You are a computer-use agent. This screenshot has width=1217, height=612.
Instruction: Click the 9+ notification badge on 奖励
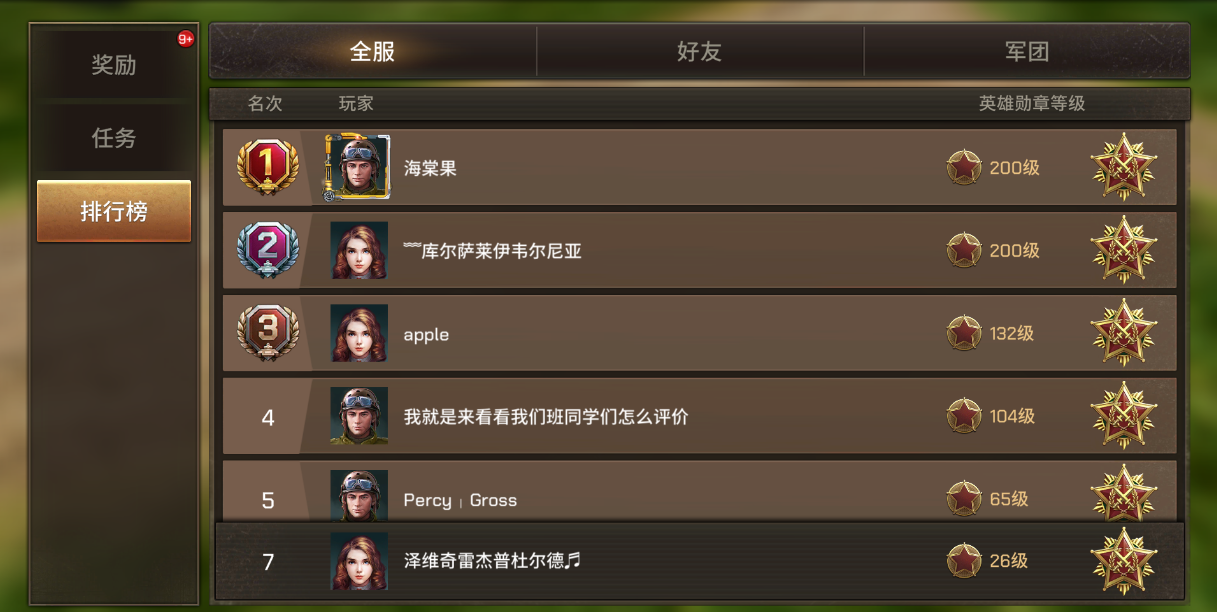click(186, 39)
